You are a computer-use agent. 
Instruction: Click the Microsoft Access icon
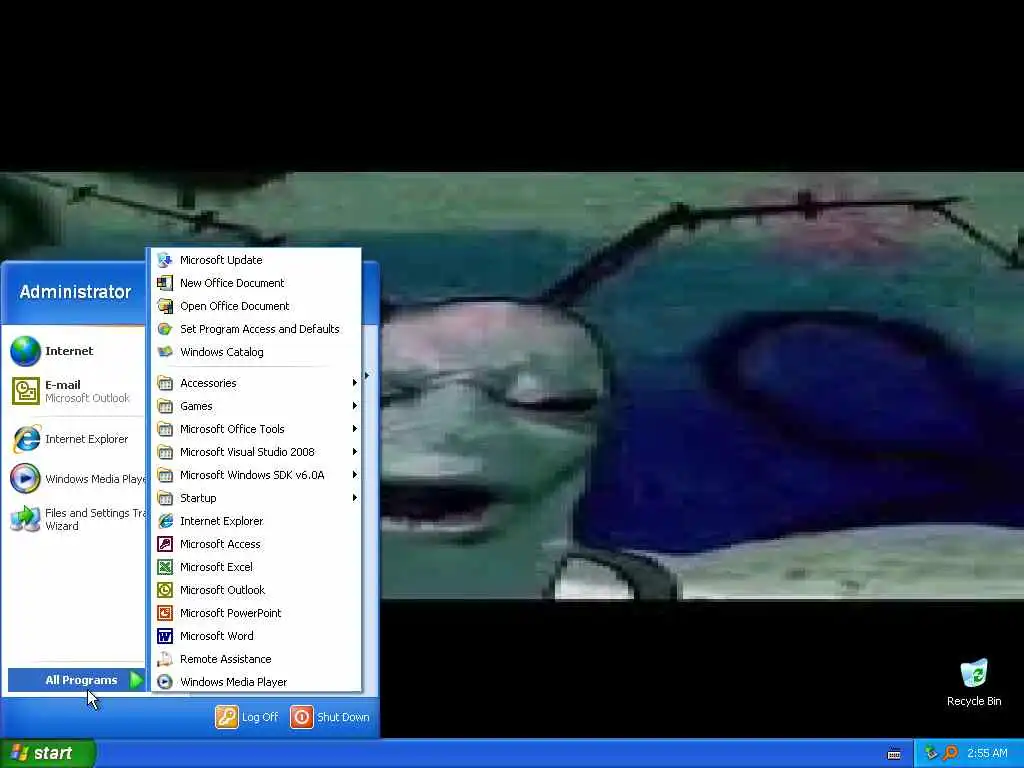165,544
